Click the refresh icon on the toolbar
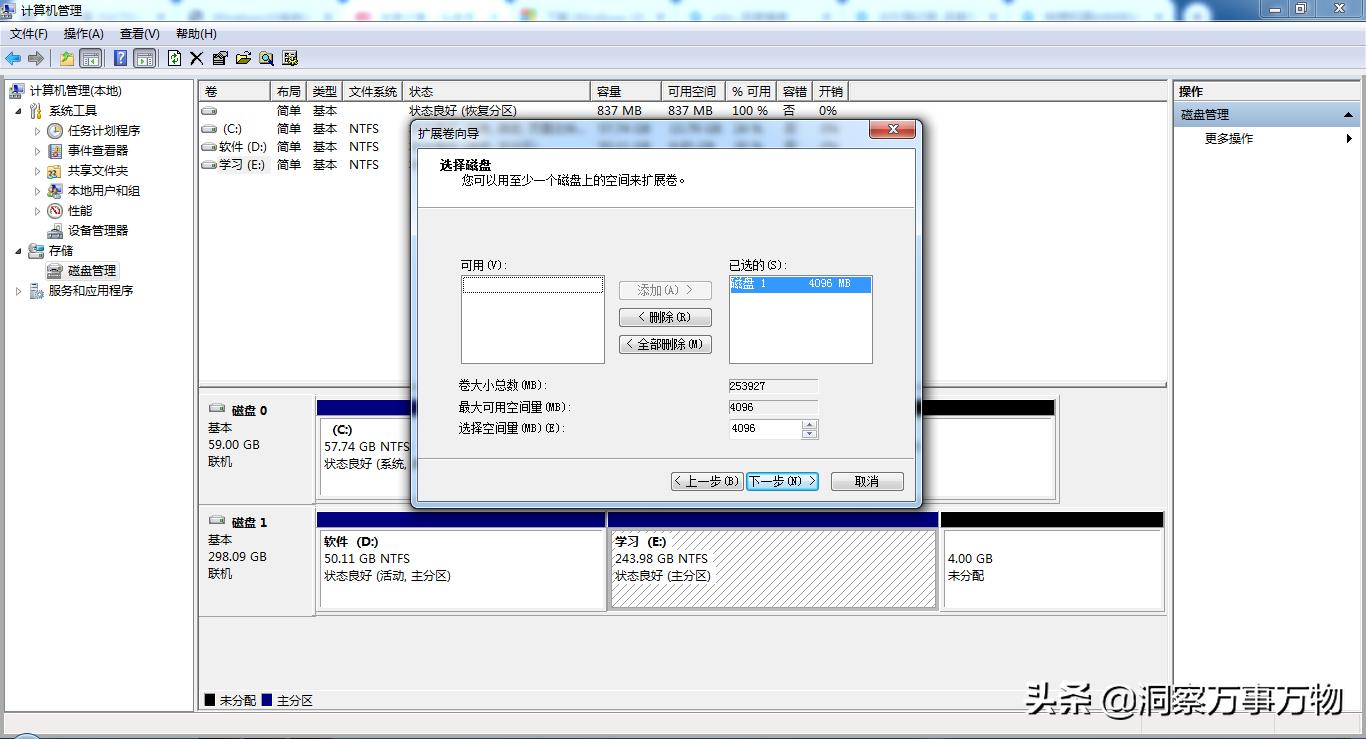 pos(176,57)
